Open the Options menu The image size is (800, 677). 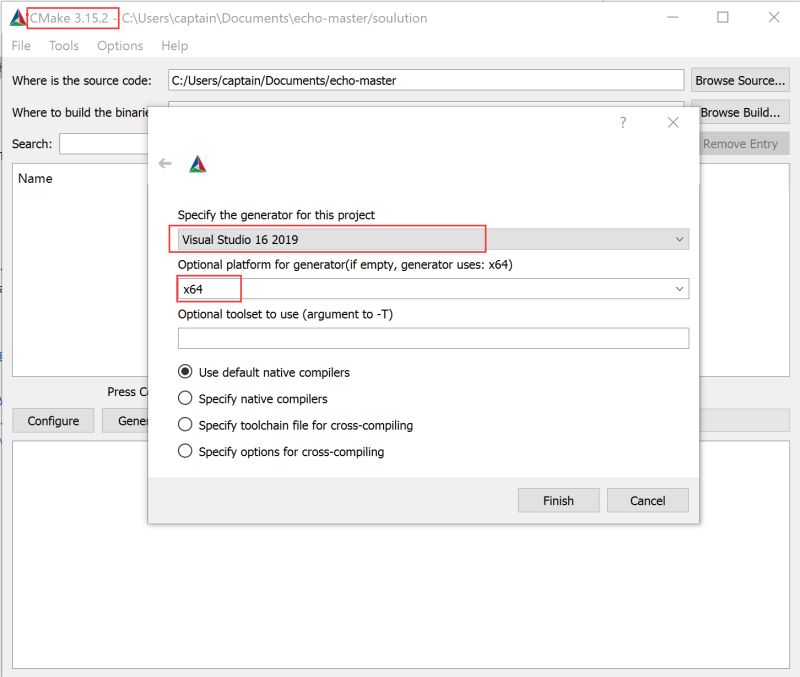(x=120, y=46)
